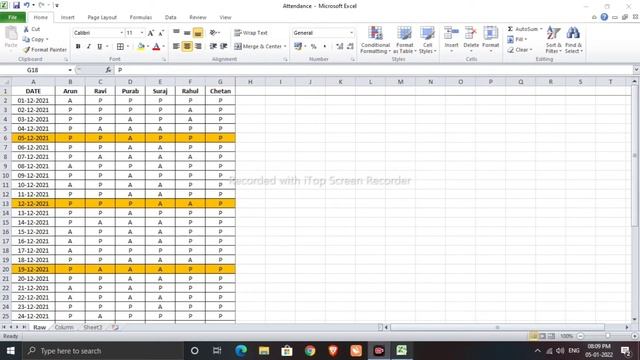Switch to the Data tab
Viewport: 640px width, 360px height.
(171, 18)
